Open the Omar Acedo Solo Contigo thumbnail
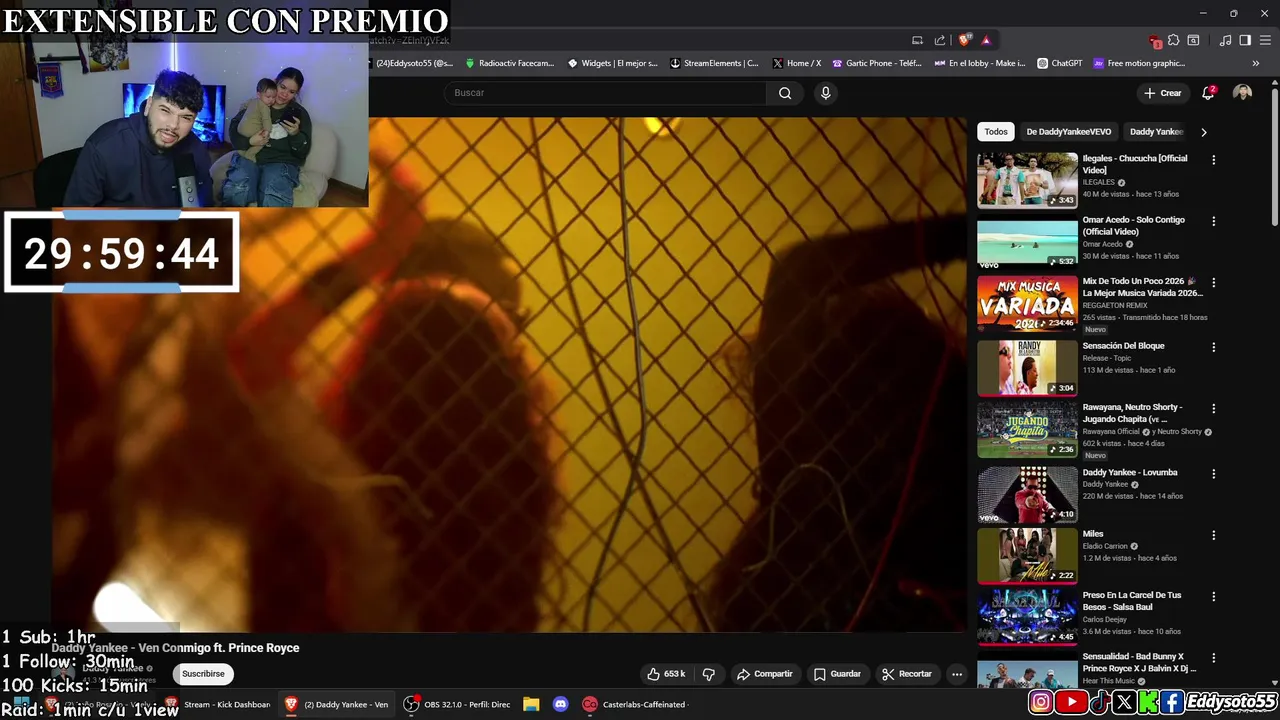1280x720 pixels. [x=1027, y=242]
